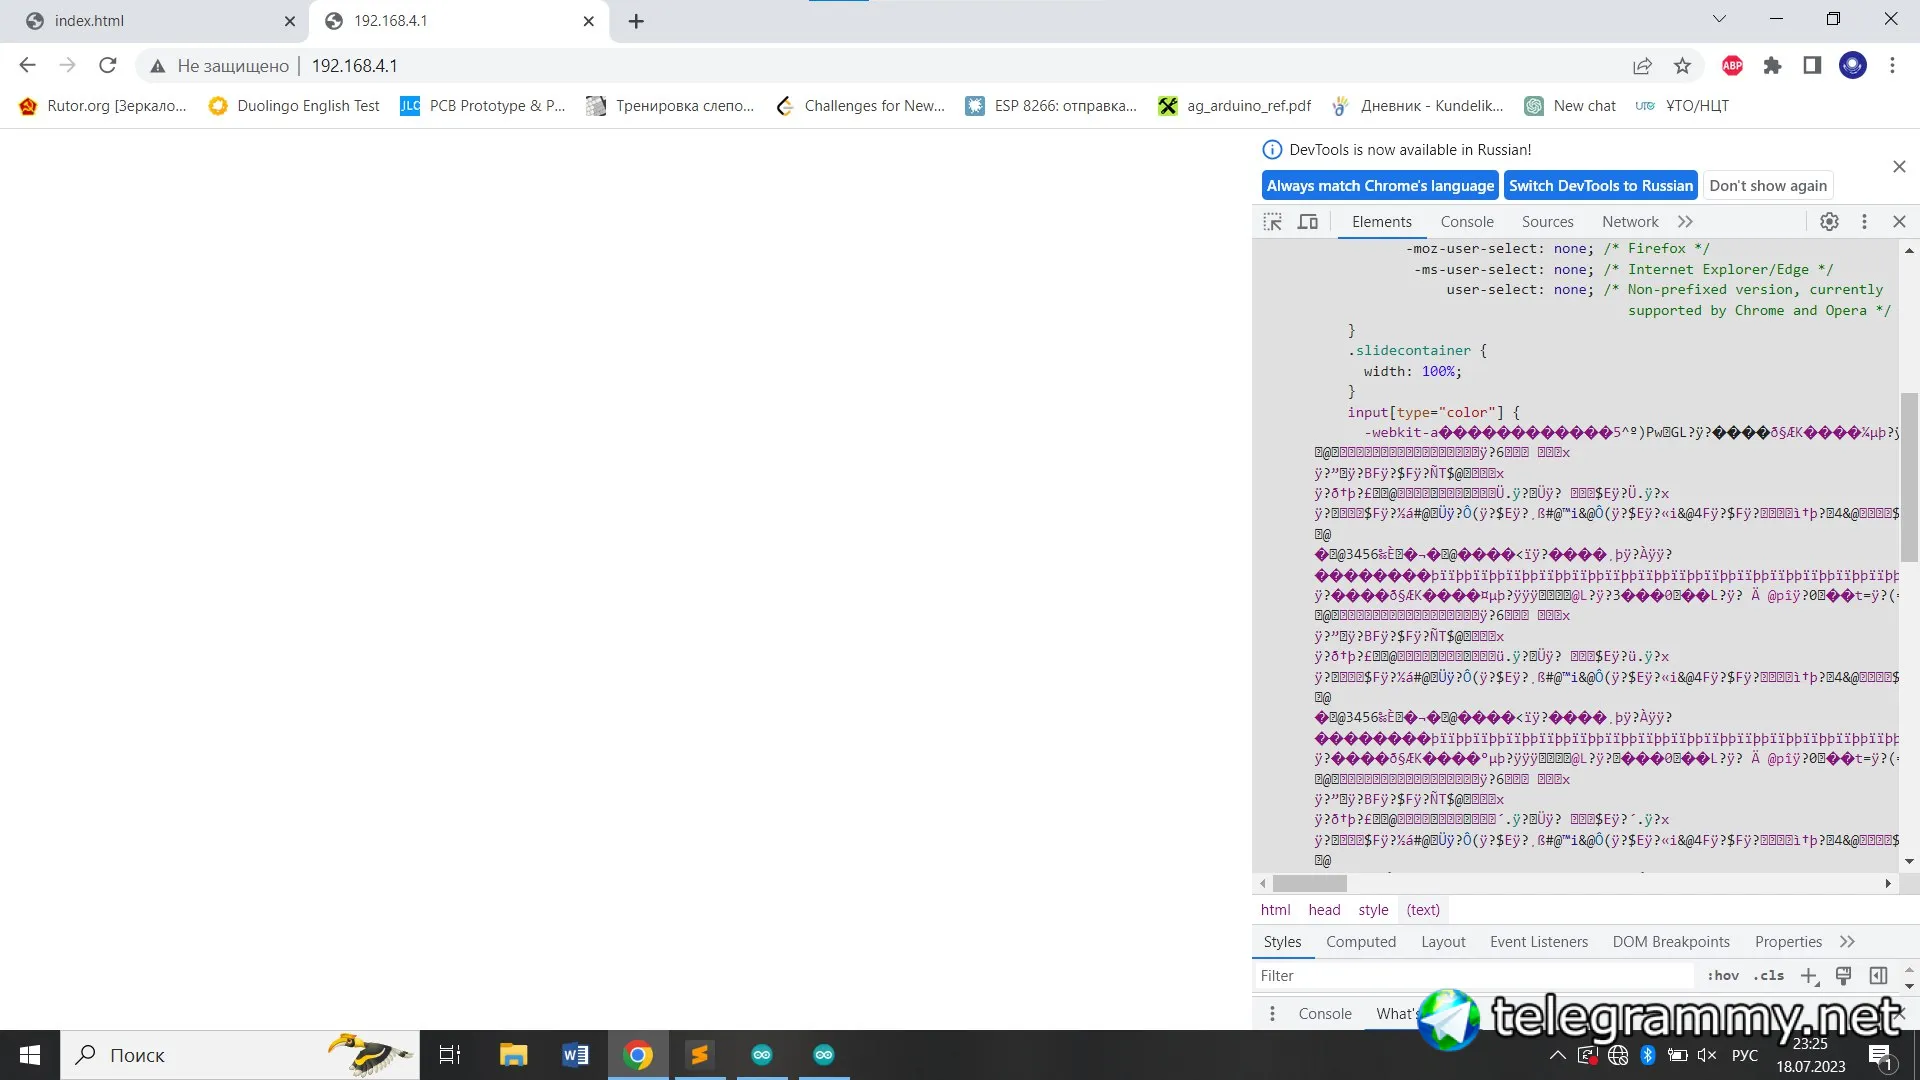
Task: Click the AdBlock Plus extension icon
Action: tap(1732, 66)
